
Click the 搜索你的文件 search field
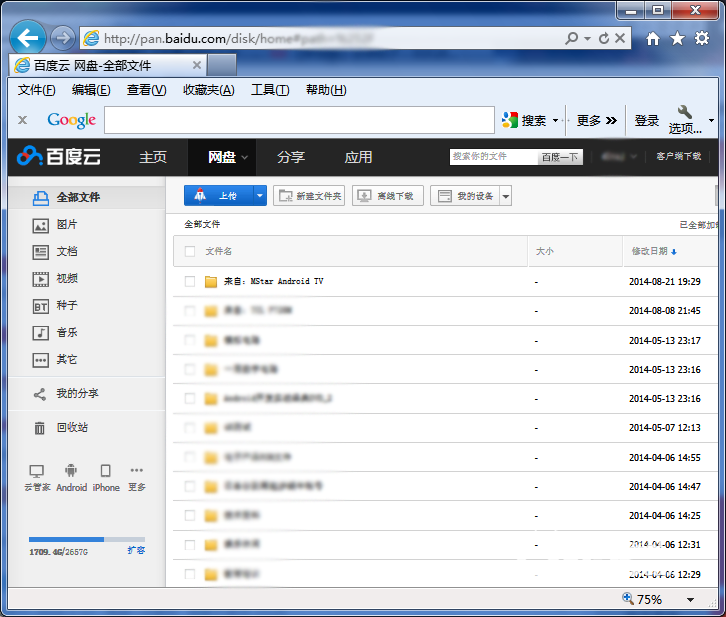click(x=492, y=157)
